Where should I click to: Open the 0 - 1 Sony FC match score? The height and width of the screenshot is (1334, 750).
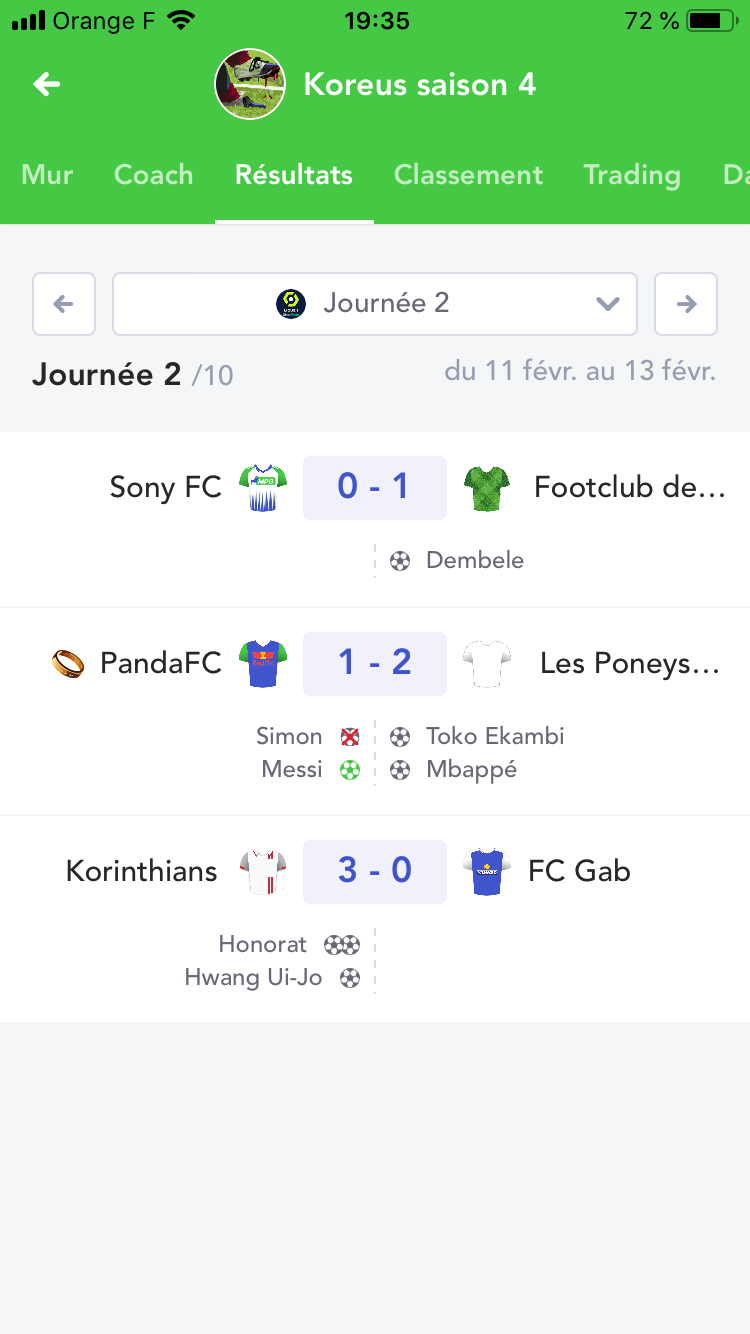[x=375, y=488]
